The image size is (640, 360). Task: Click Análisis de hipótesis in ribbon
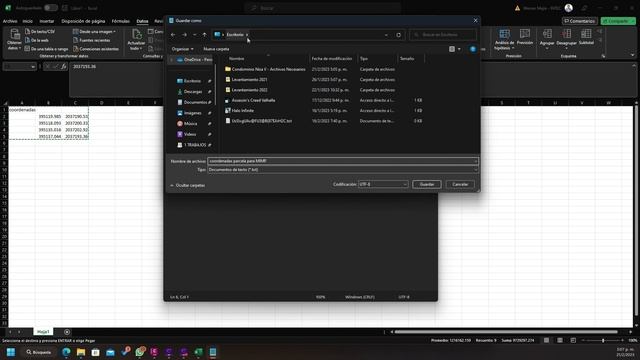pos(504,40)
